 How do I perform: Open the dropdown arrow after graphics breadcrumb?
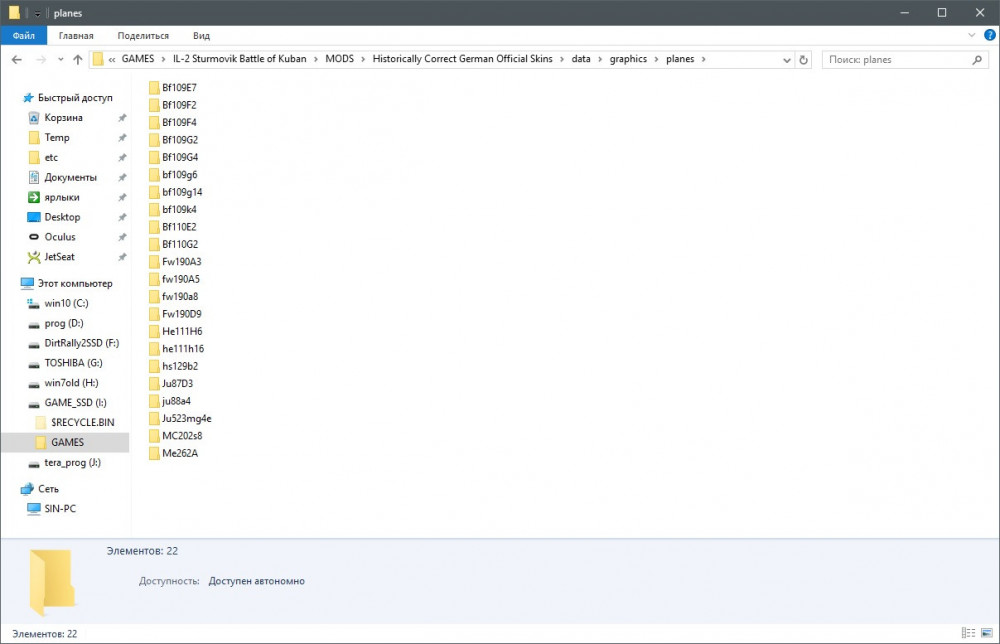[656, 59]
